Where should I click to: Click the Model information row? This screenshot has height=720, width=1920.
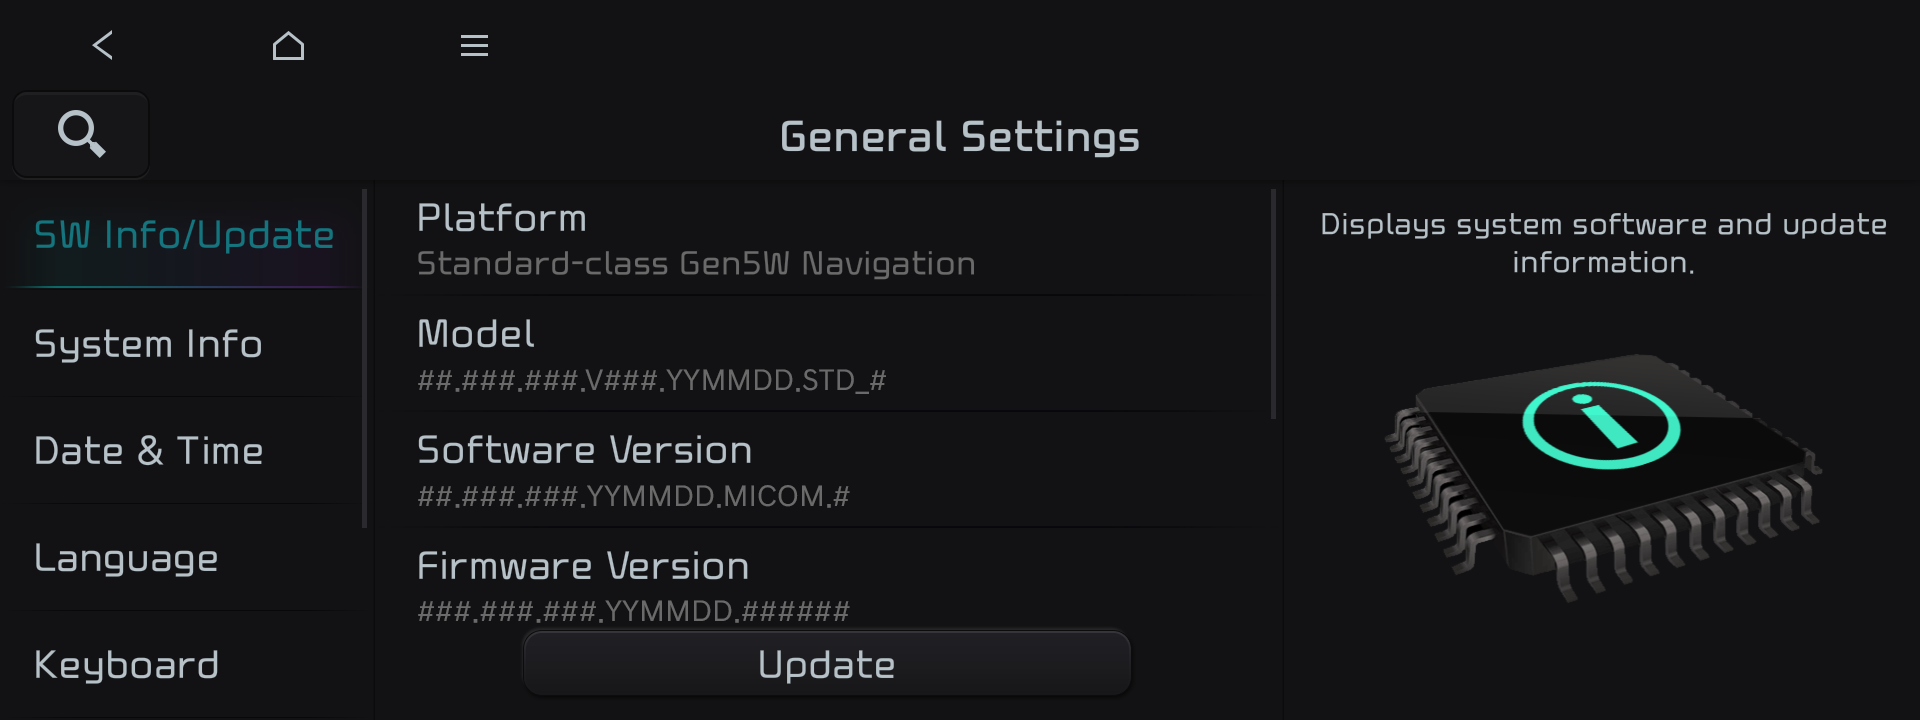point(827,354)
